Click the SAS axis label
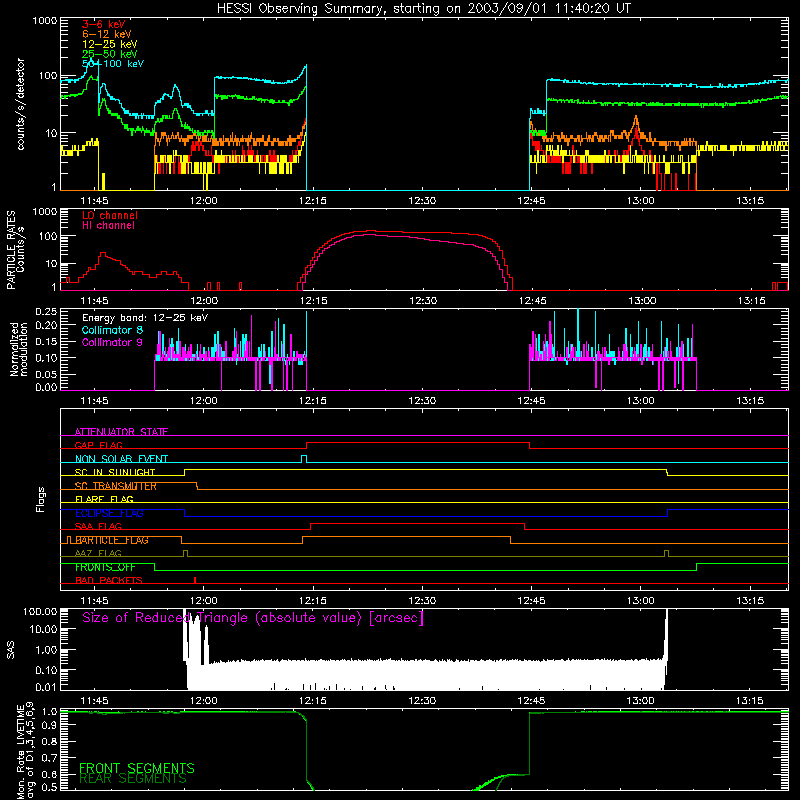 (x=10, y=650)
